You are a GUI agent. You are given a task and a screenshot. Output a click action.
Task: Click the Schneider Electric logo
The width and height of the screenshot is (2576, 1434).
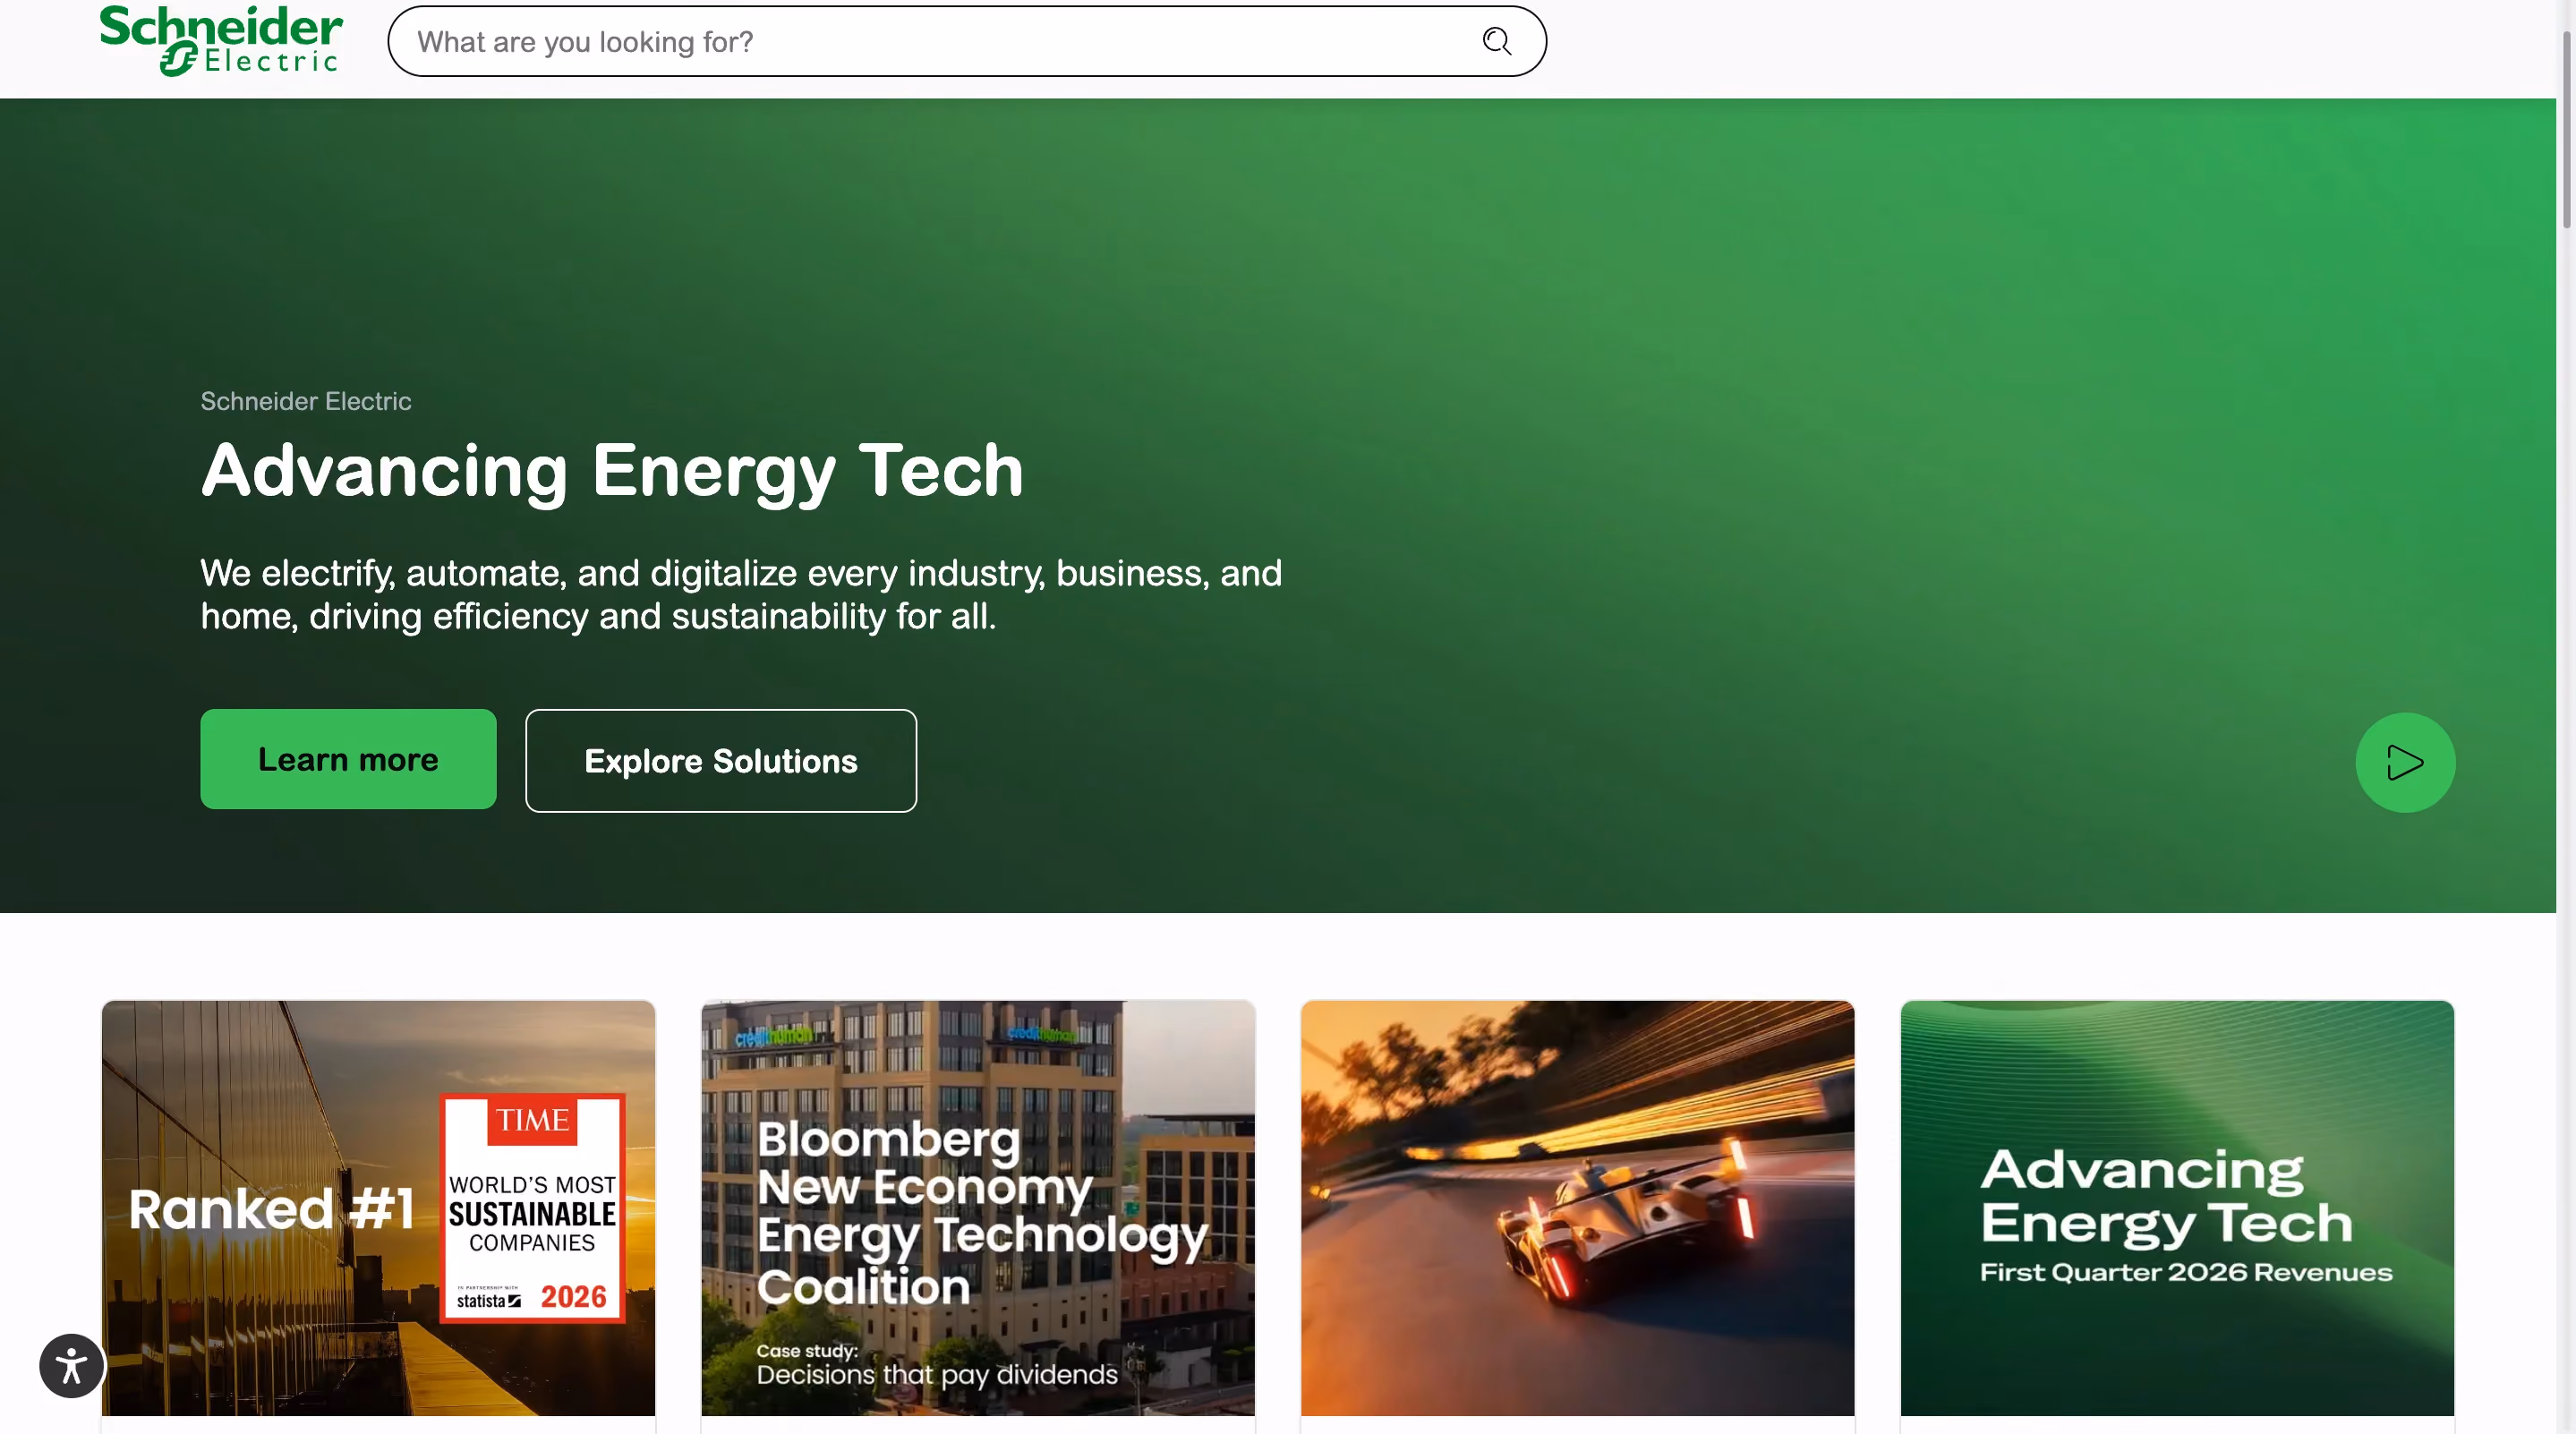221,41
